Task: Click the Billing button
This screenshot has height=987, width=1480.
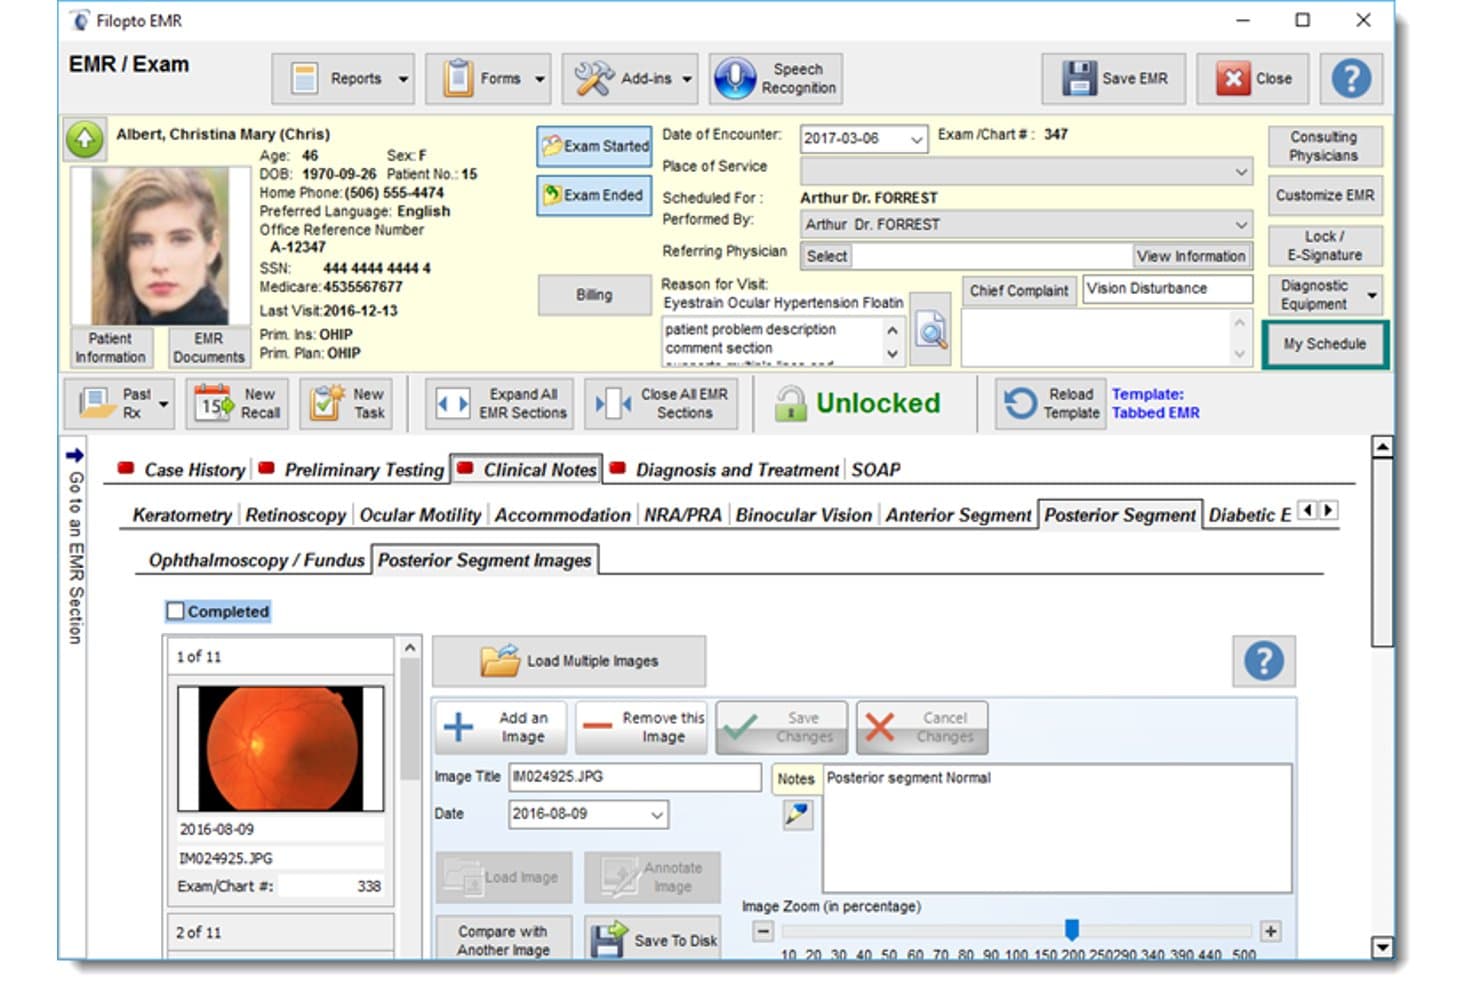Action: 594,295
